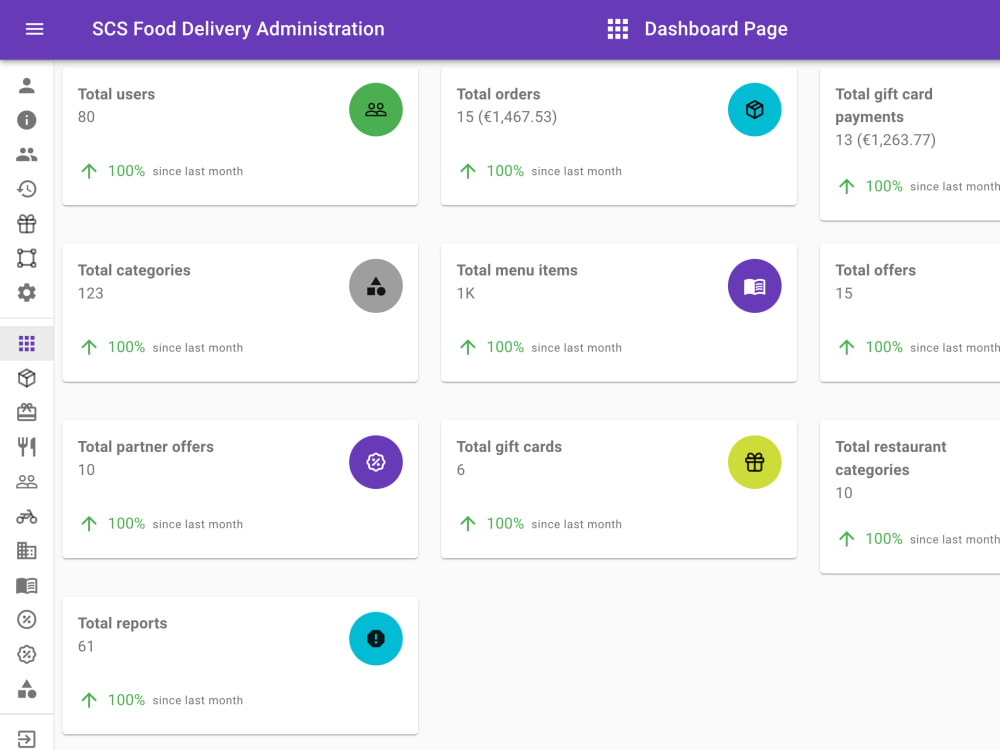Click the cyan alert circle on Total reports card
This screenshot has height=750, width=1000.
(376, 638)
